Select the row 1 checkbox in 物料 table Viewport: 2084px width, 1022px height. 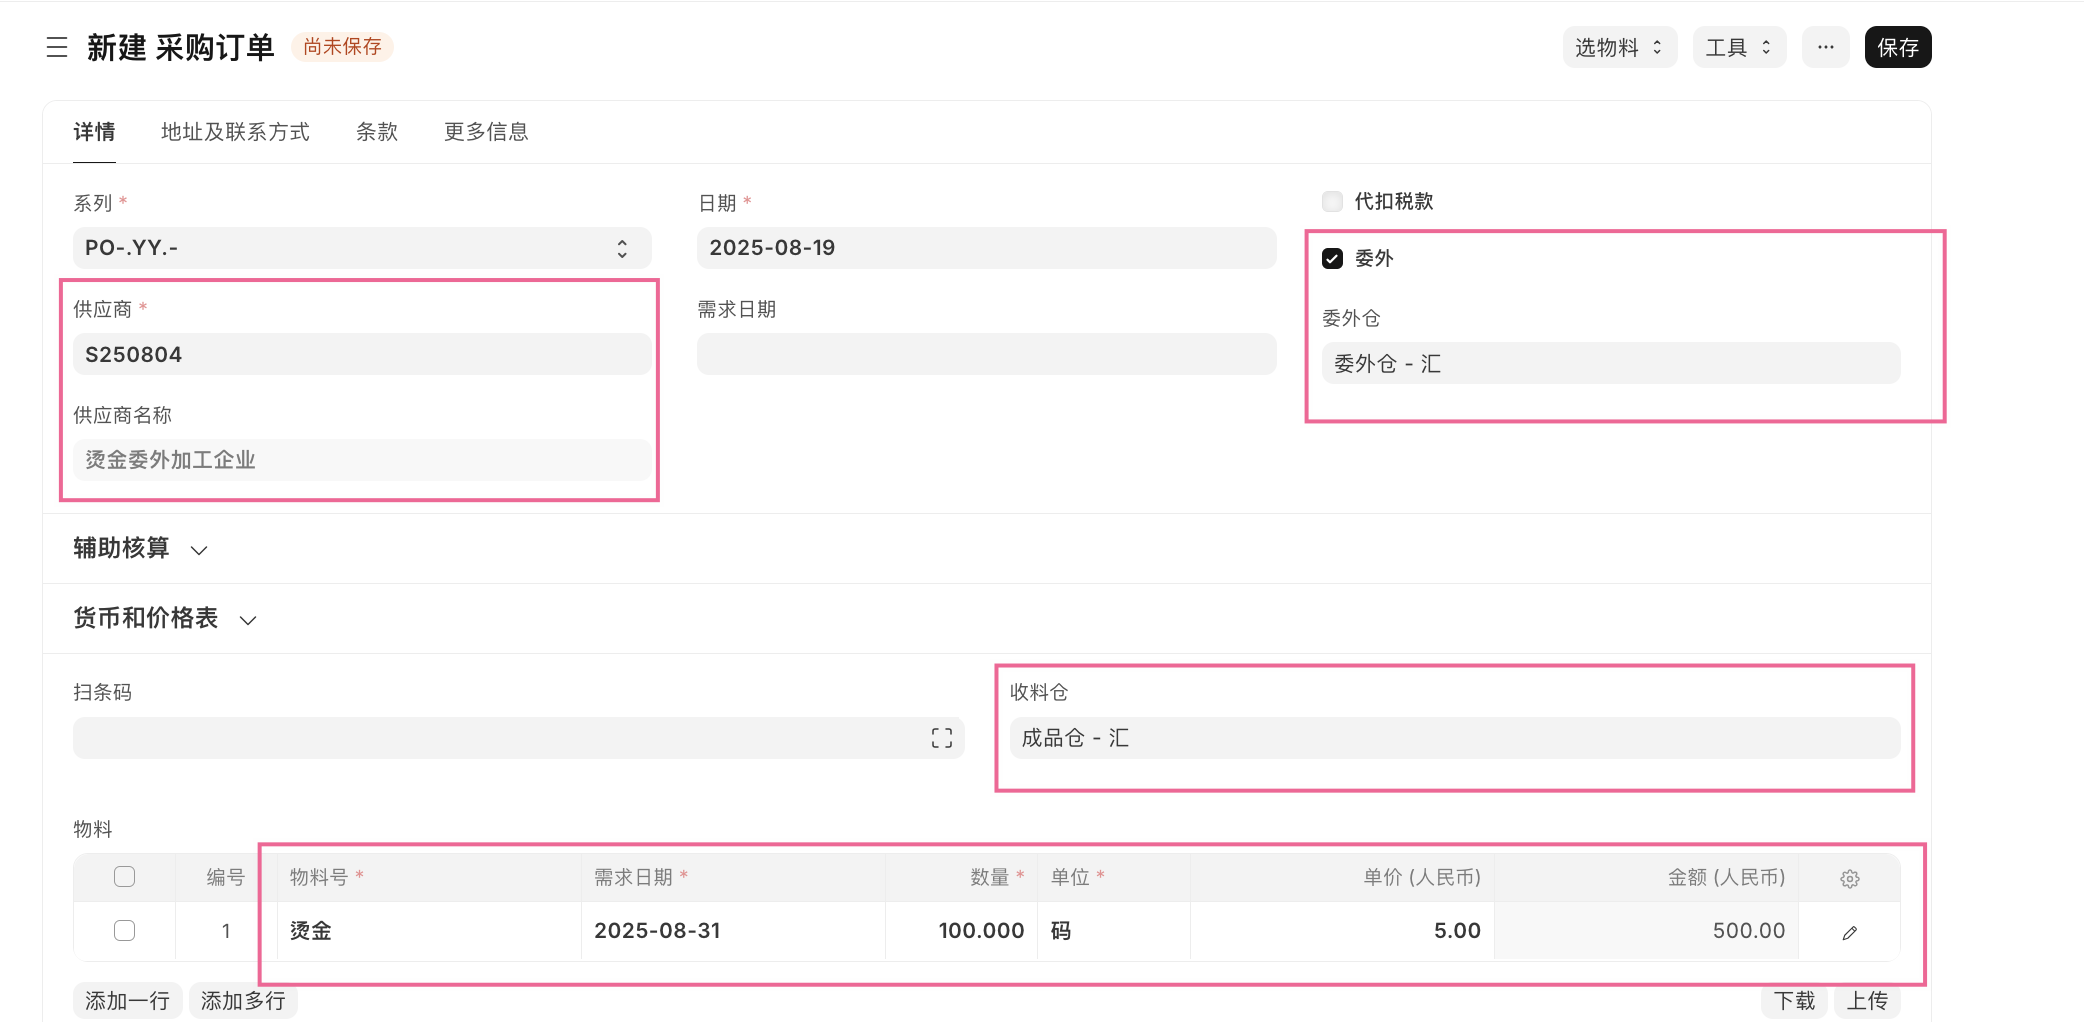[125, 931]
